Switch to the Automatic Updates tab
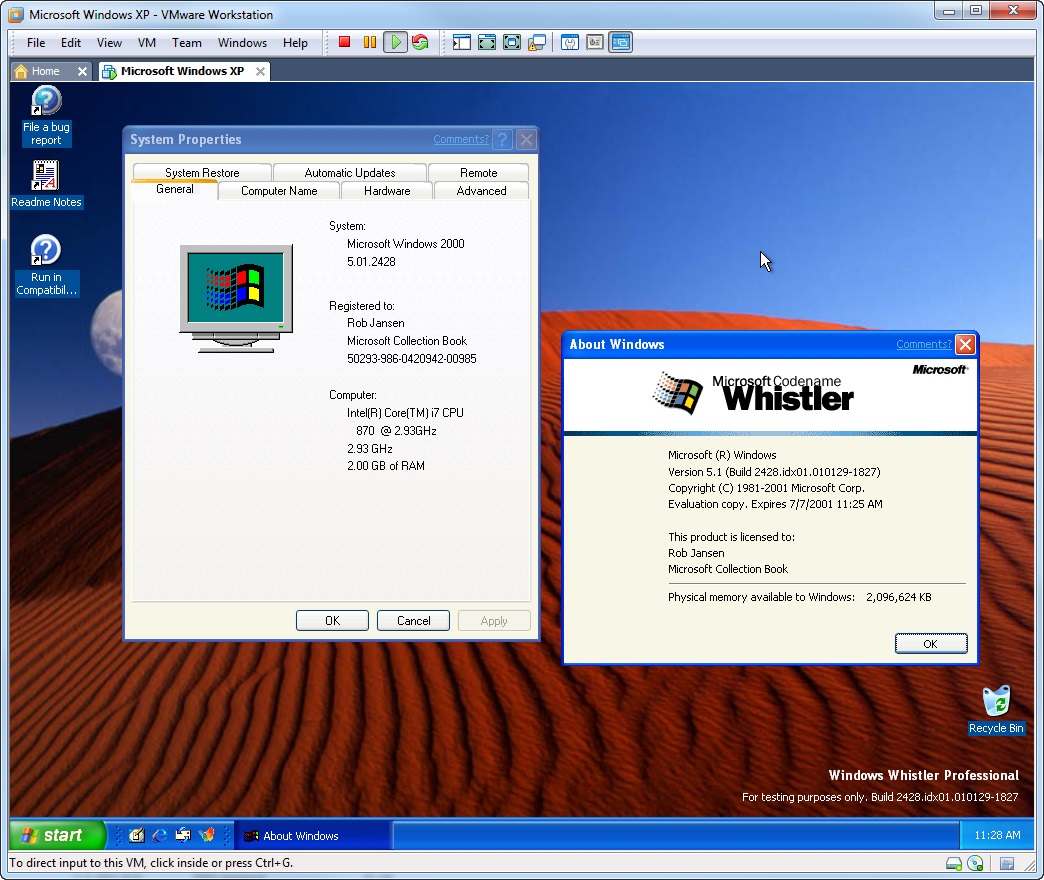Viewport: 1044px width, 880px height. (x=350, y=172)
